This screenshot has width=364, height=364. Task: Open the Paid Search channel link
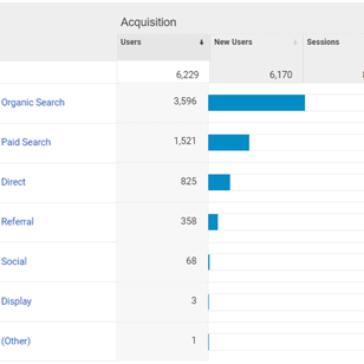pyautogui.click(x=26, y=142)
